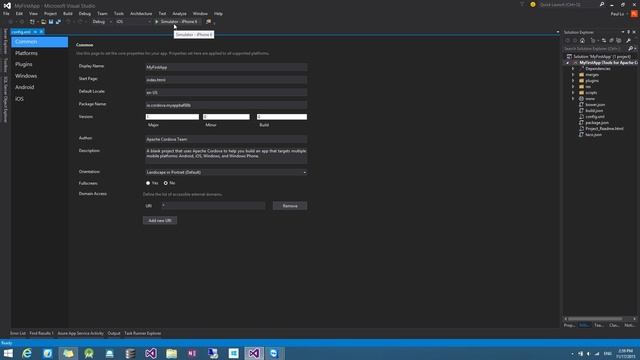This screenshot has height=360, width=640.
Task: Expand the Dependencies node
Action: [x=573, y=69]
